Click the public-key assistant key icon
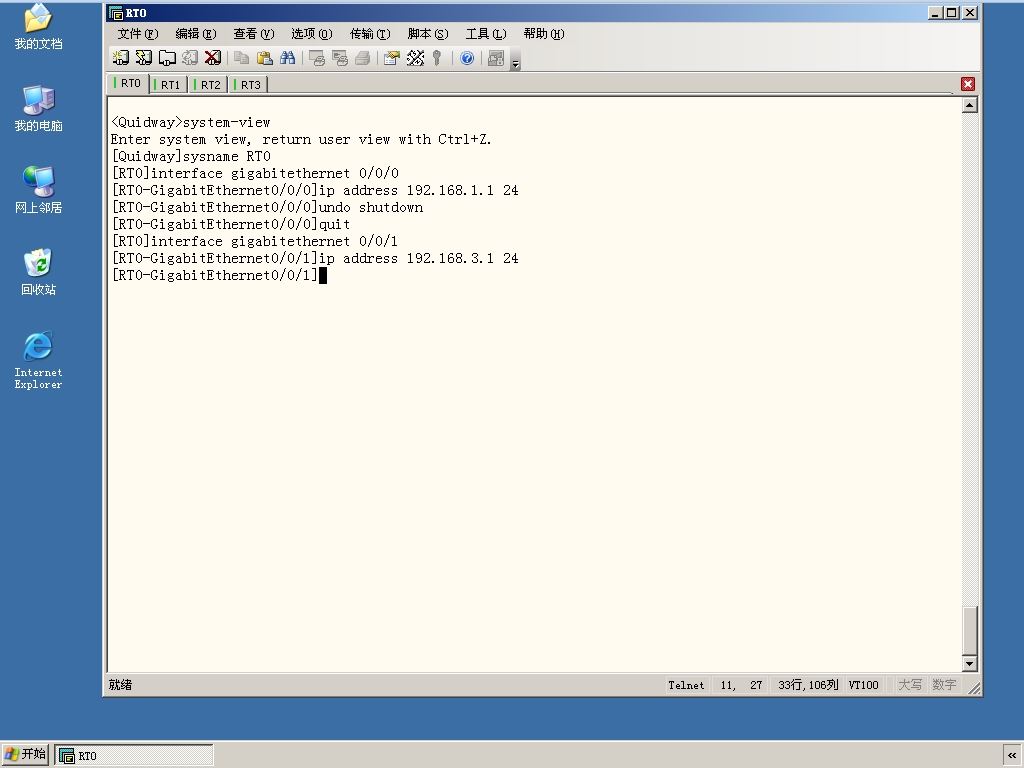Screen dimensions: 1024x768 [437, 58]
